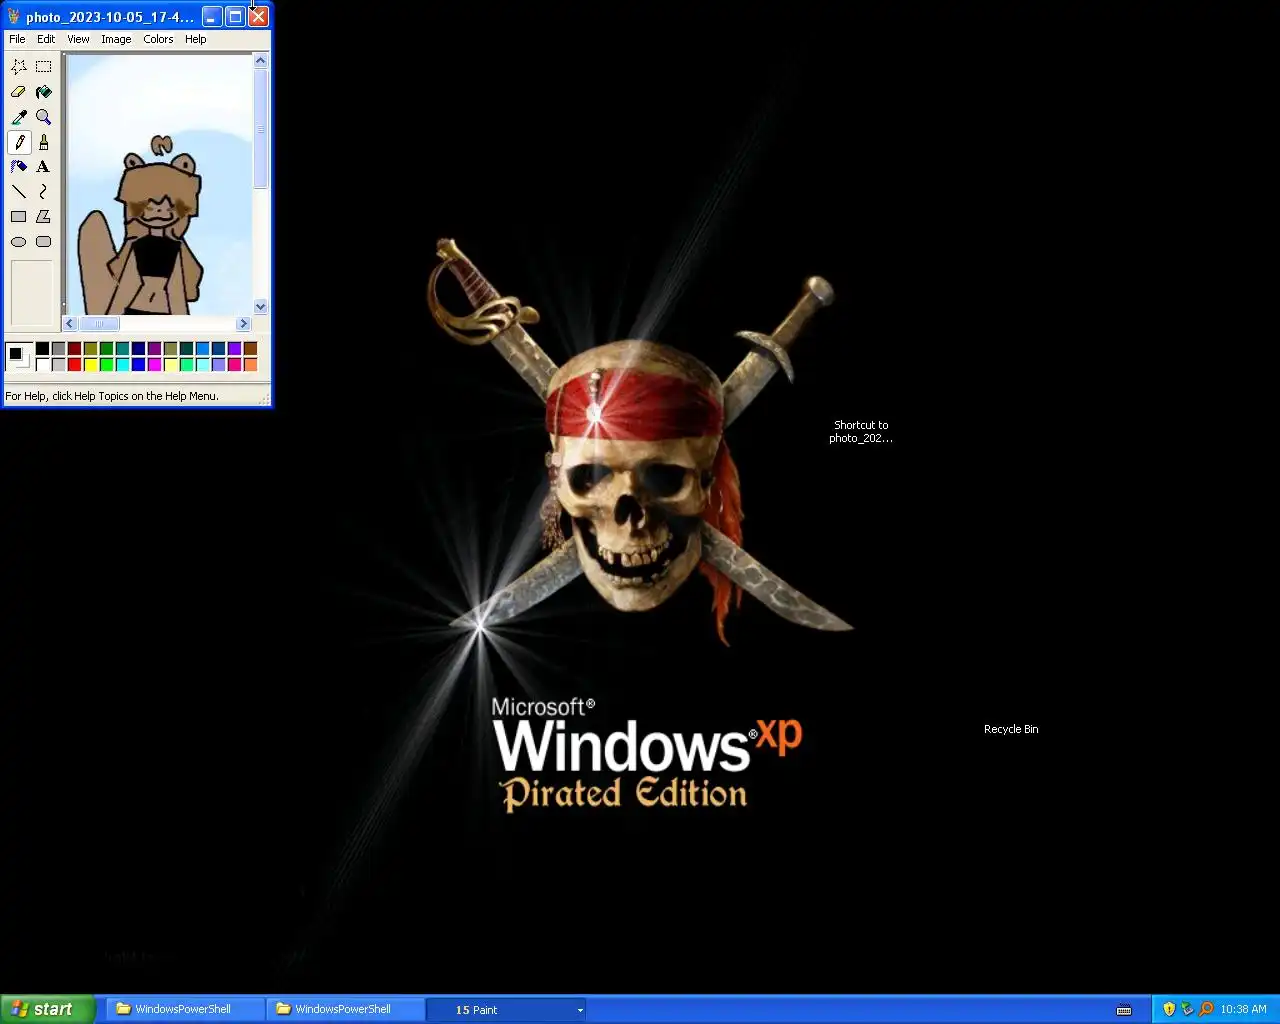The width and height of the screenshot is (1280, 1024).
Task: Pick the magenta color swatch
Action: [x=154, y=364]
